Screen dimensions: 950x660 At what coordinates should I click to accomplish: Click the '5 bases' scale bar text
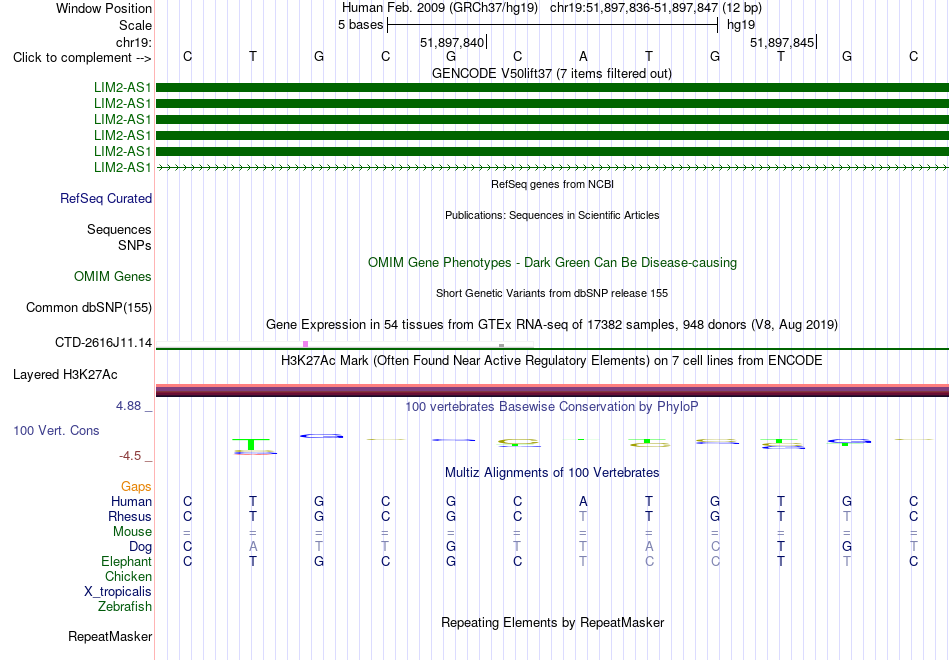(360, 25)
